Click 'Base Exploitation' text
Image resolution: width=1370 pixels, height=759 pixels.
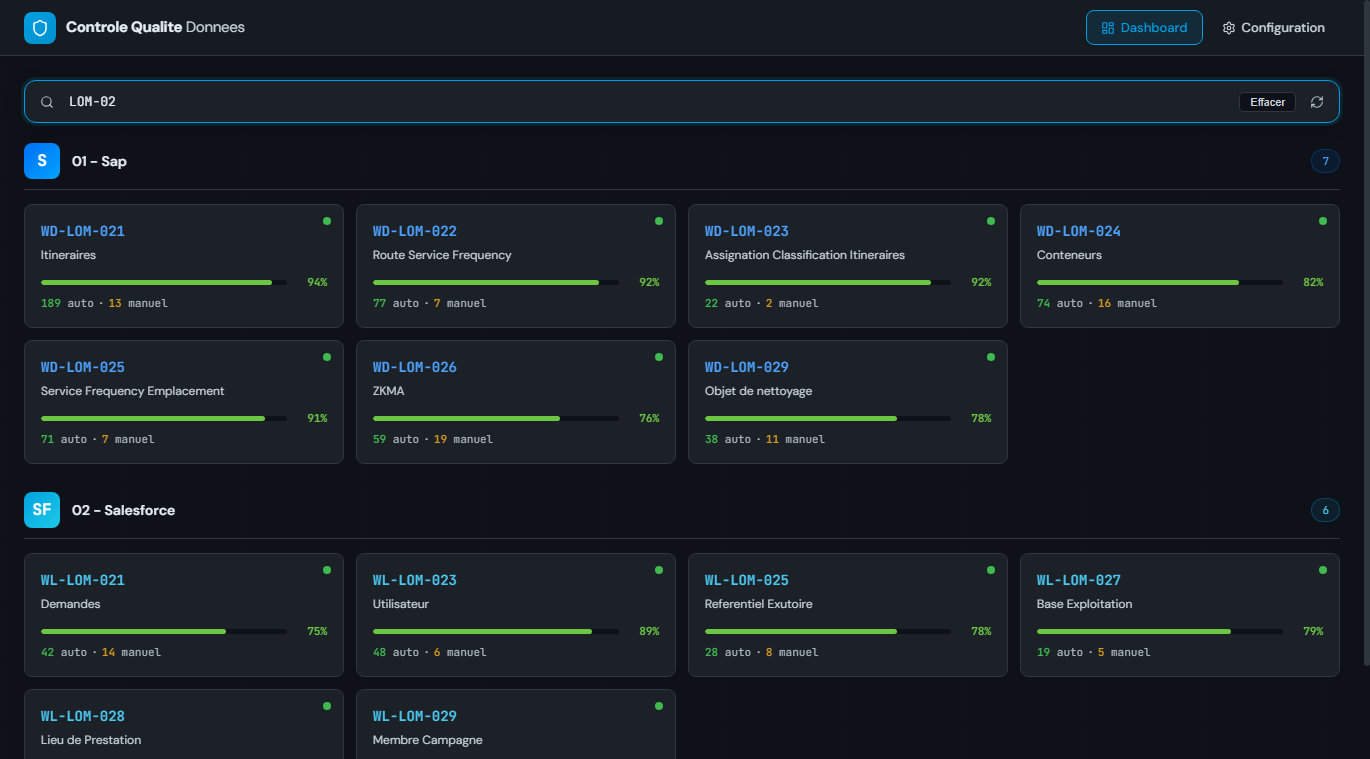[1085, 604]
